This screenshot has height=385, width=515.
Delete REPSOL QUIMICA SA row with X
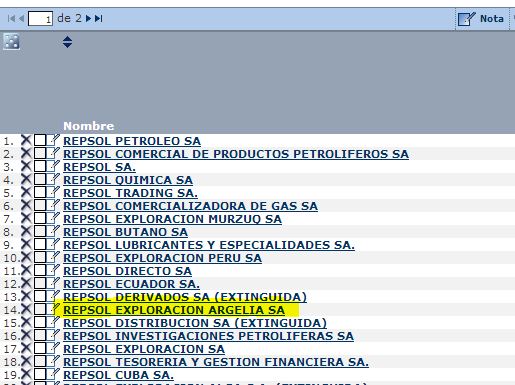pos(26,179)
